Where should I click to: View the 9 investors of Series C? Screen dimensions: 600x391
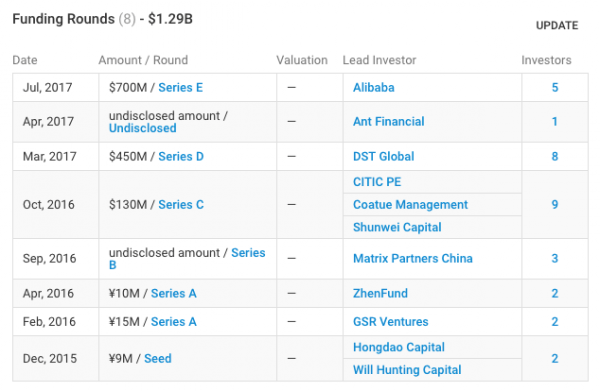click(554, 205)
